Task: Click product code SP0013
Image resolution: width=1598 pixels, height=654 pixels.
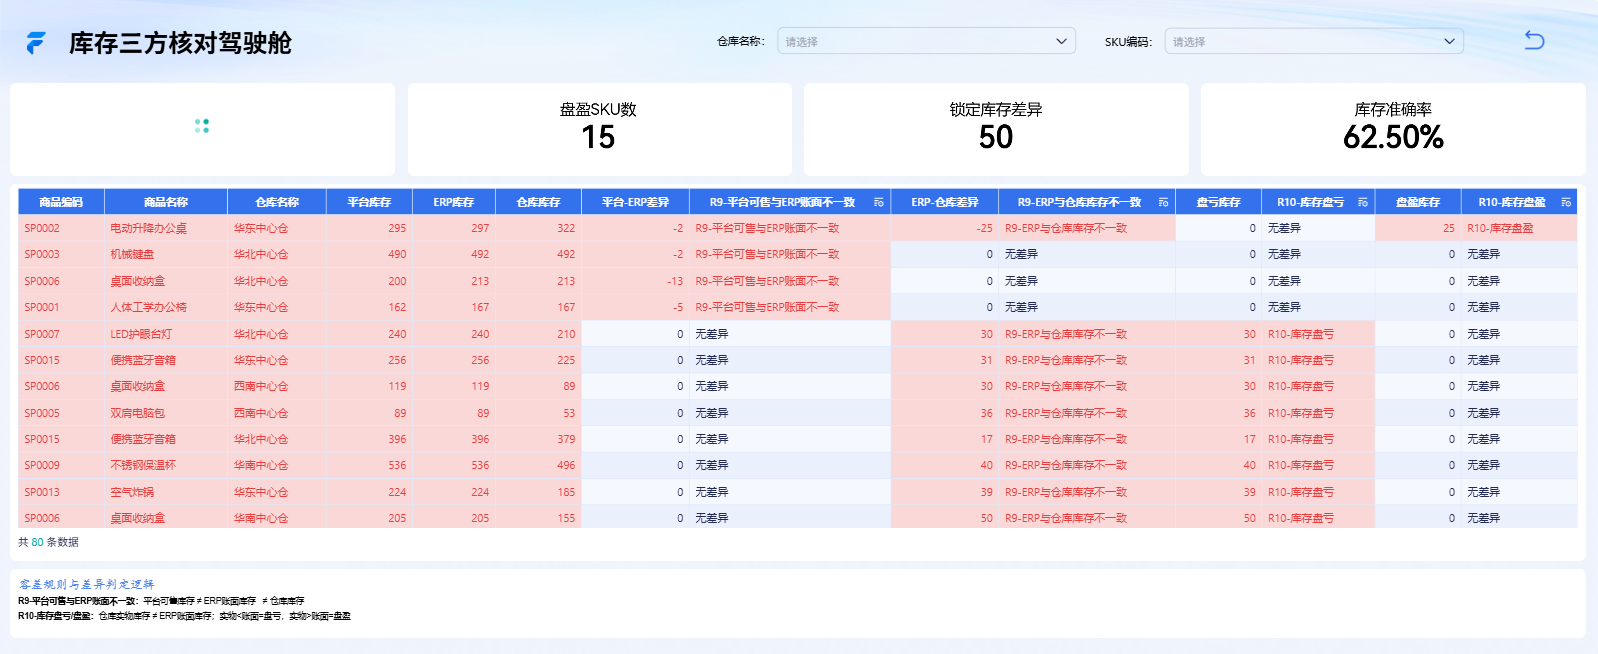Action: (x=42, y=492)
